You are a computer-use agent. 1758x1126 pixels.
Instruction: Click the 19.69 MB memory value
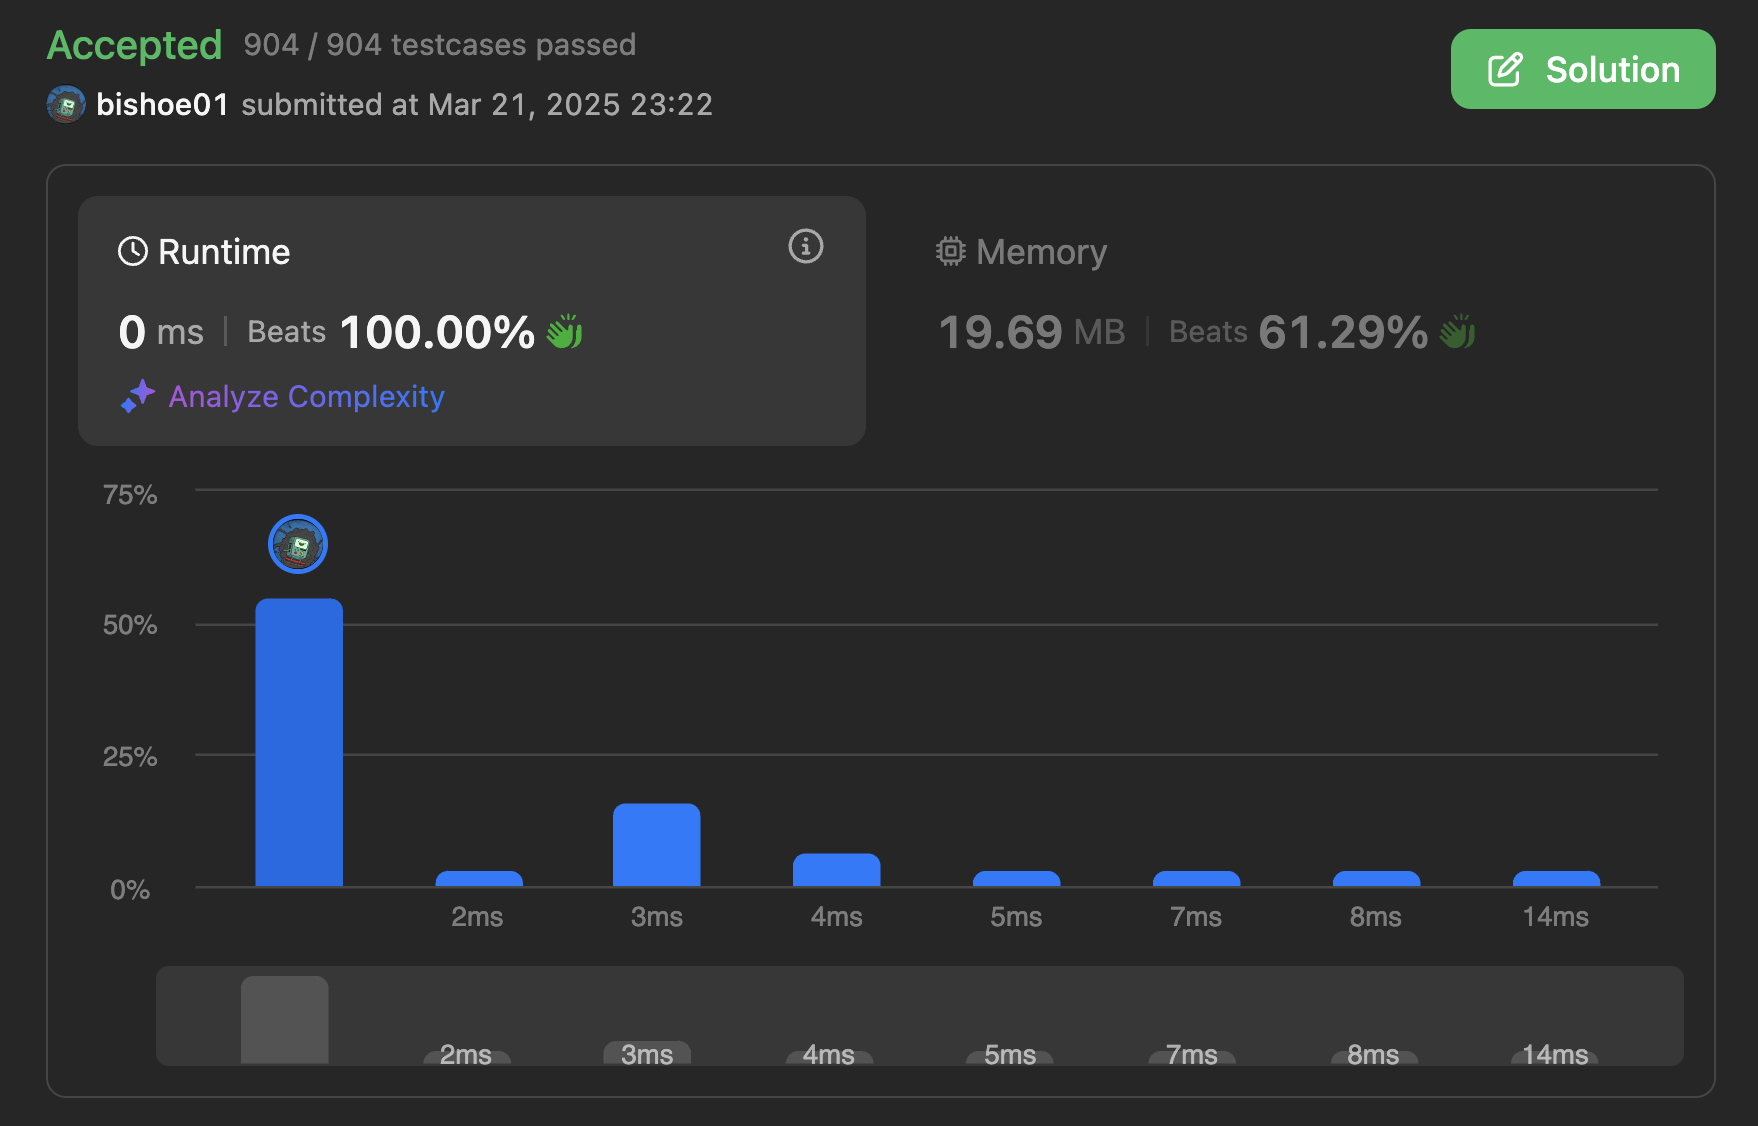tap(1032, 332)
